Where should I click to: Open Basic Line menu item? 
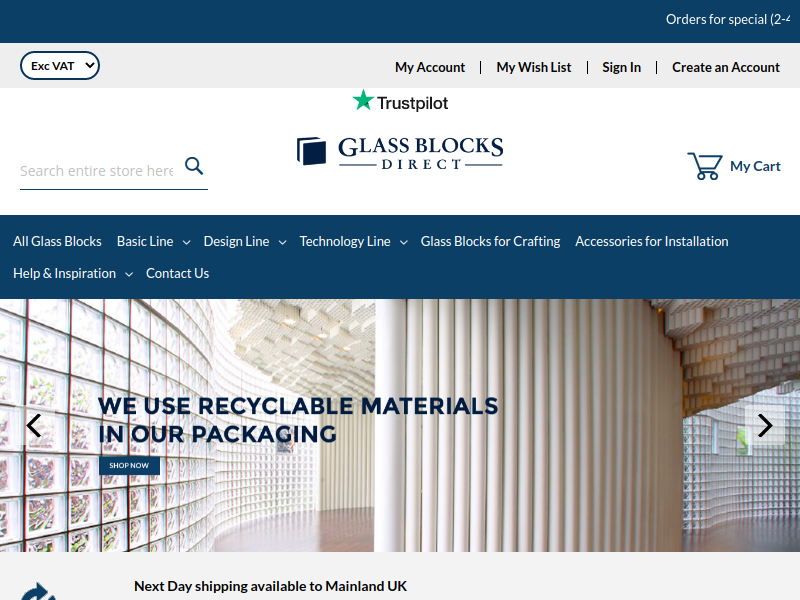click(x=145, y=241)
